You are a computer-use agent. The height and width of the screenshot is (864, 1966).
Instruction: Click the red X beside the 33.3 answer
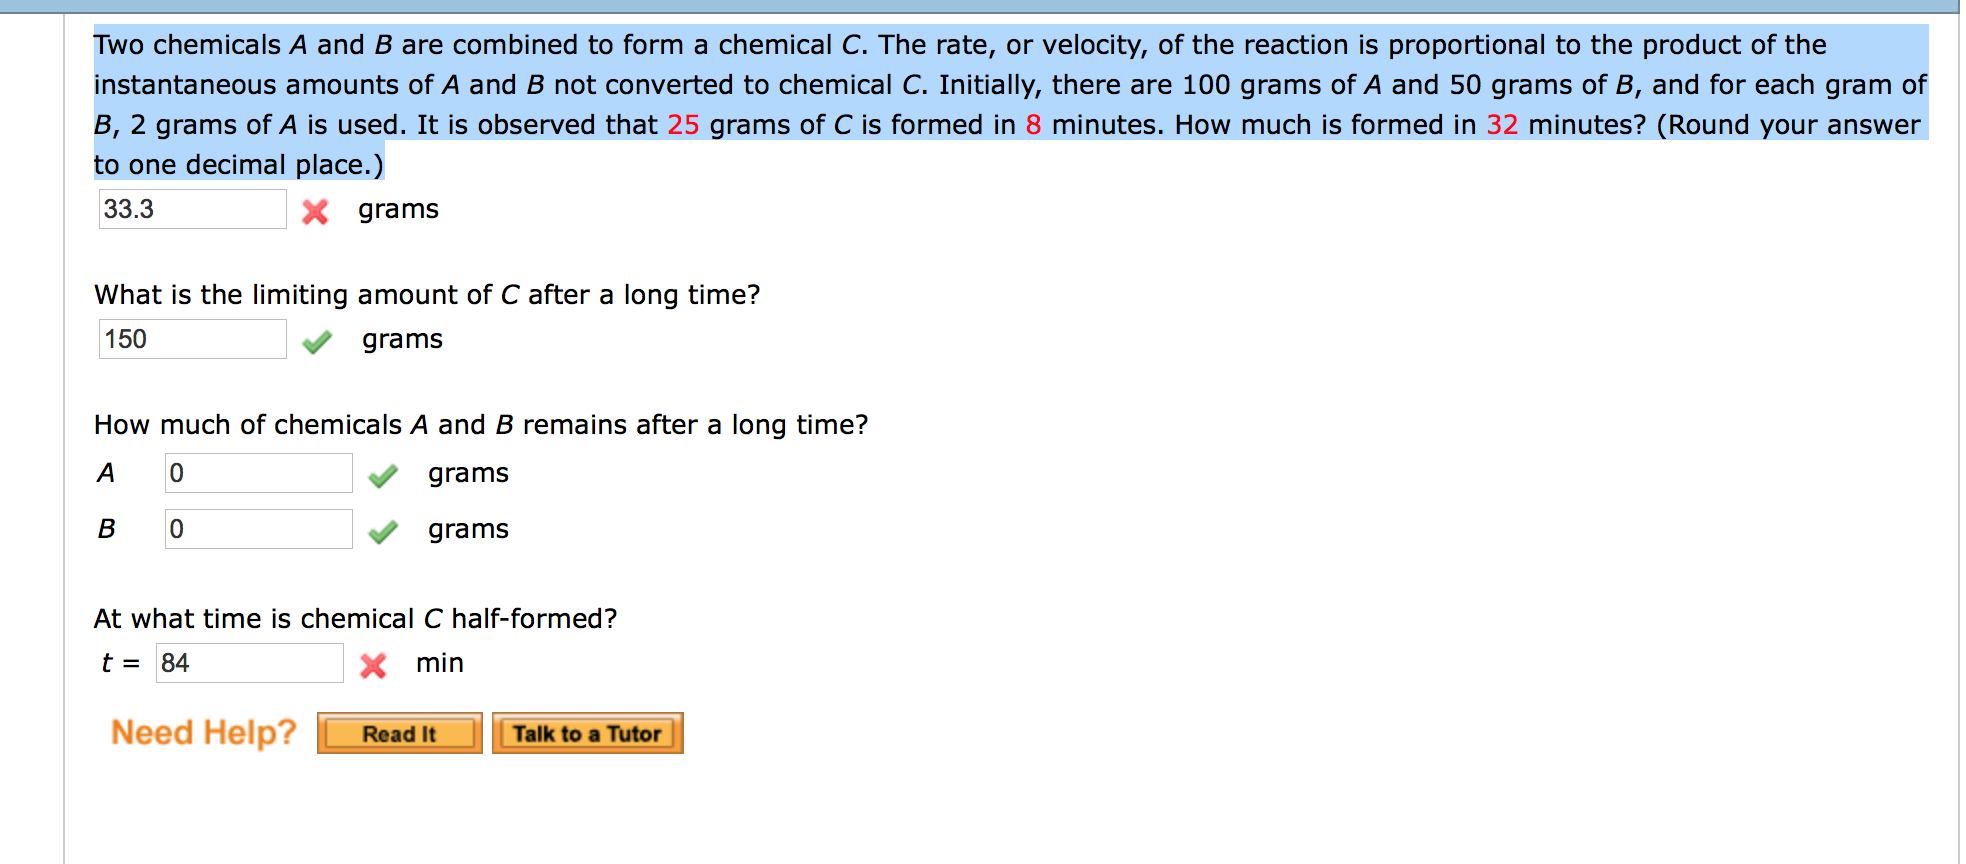(314, 211)
